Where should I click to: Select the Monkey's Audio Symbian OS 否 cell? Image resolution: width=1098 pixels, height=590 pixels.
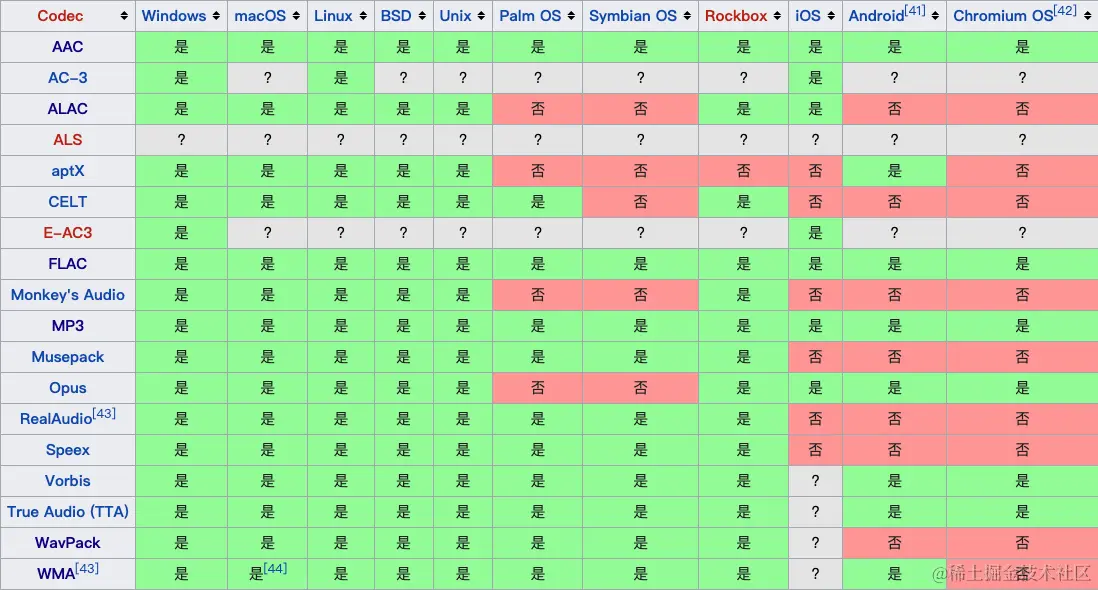640,295
